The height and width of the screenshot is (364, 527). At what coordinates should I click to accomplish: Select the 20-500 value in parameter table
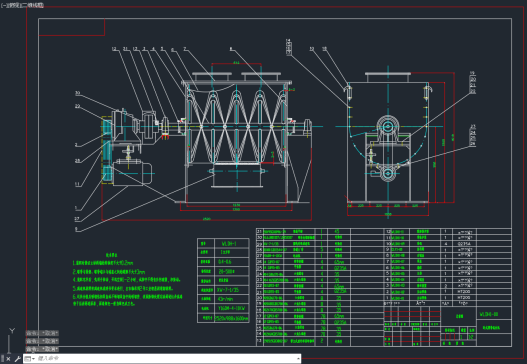click(x=226, y=271)
